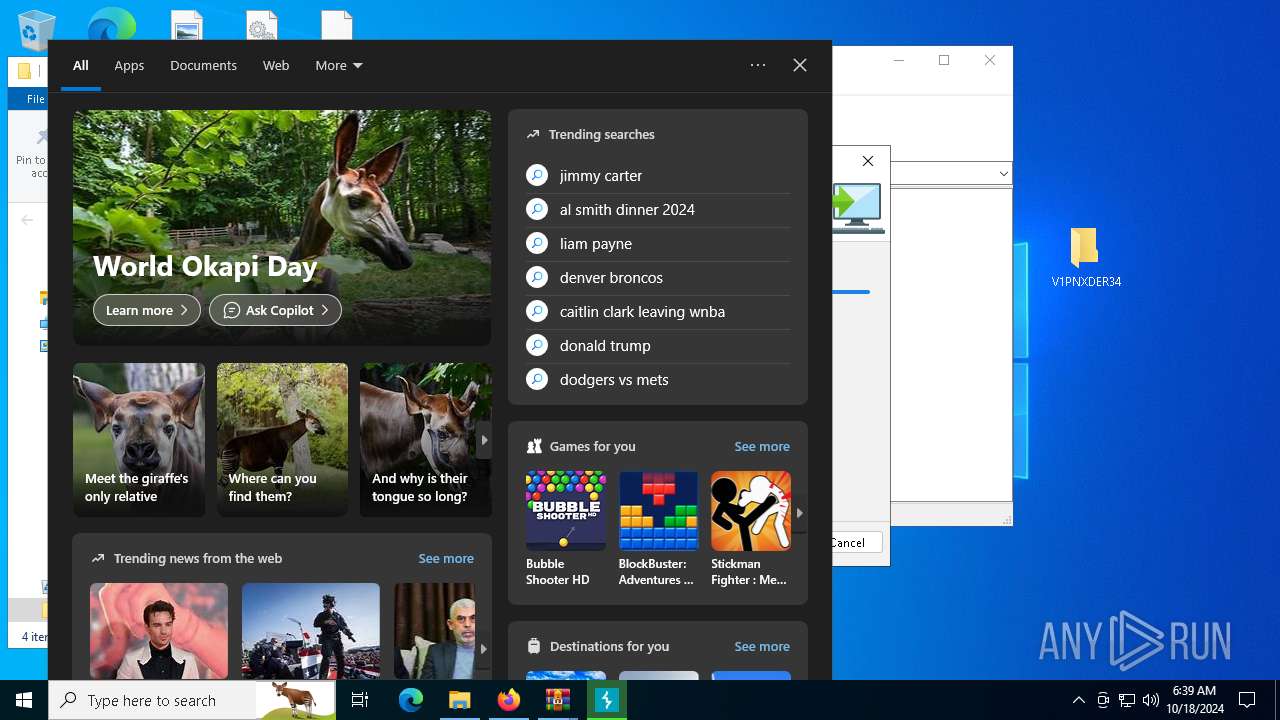Search for denver broncos
1280x720 pixels.
(658, 277)
